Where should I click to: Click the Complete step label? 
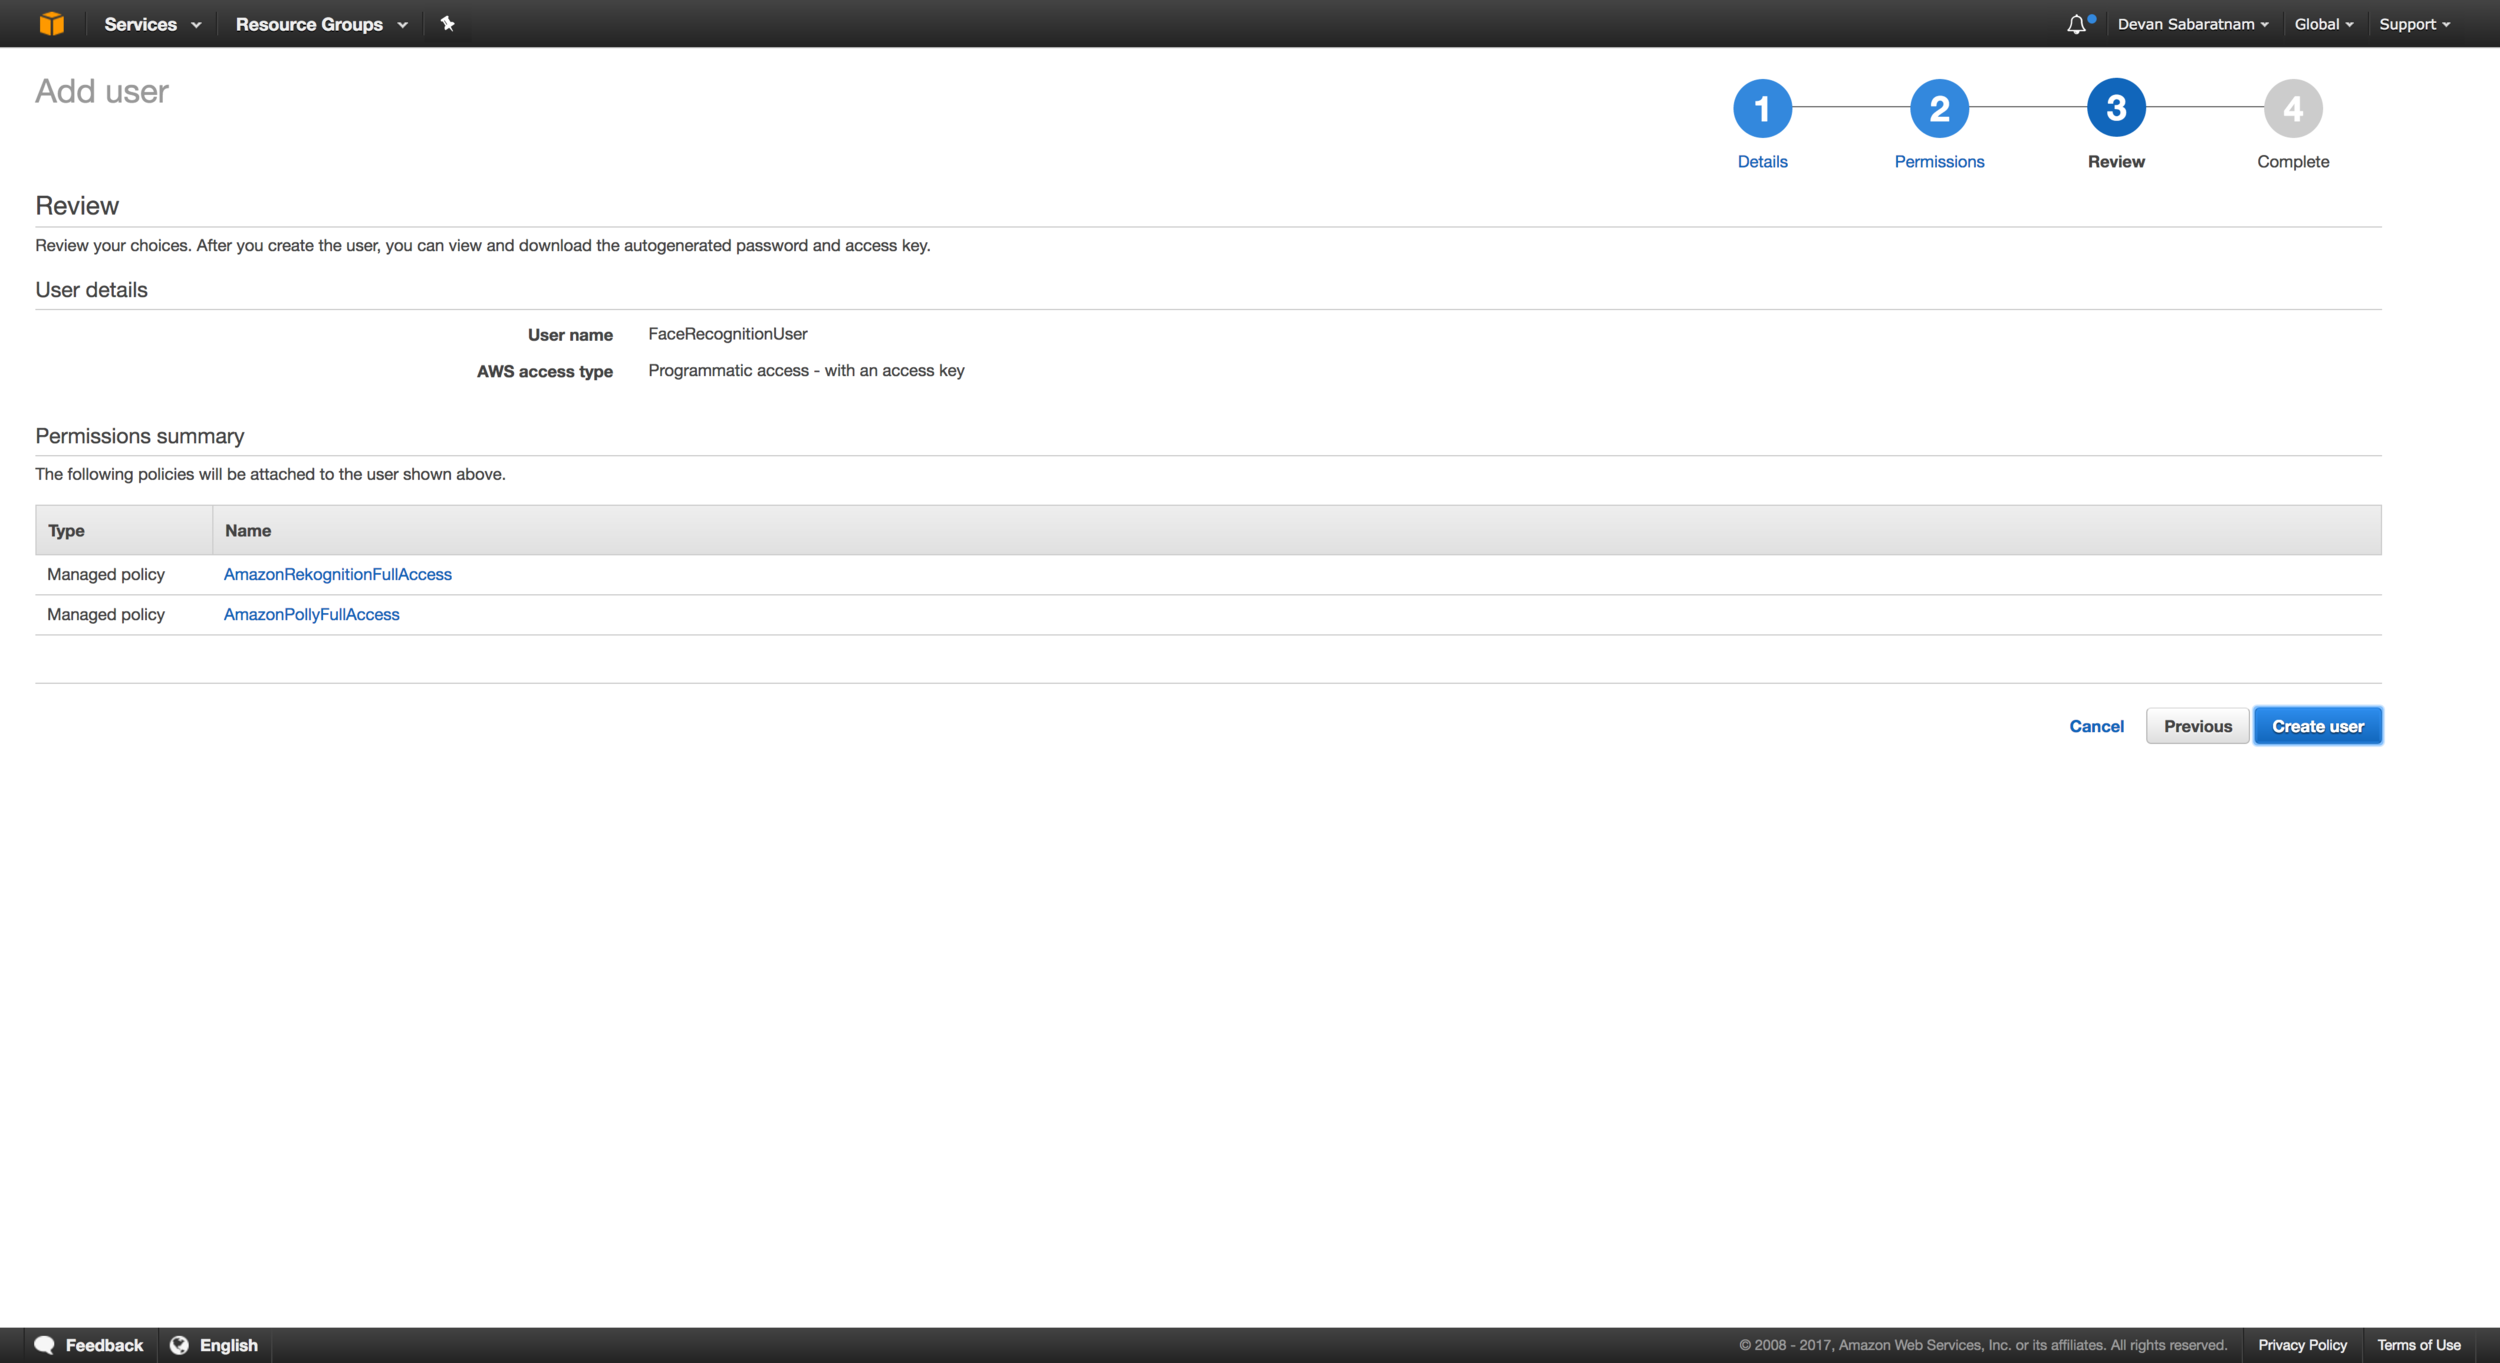[x=2293, y=161]
